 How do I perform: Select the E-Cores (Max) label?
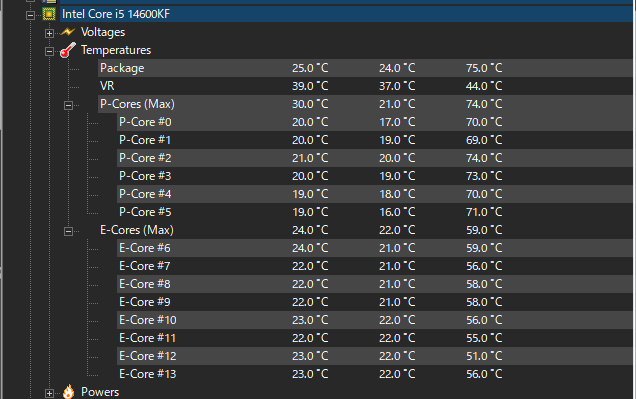[137, 230]
